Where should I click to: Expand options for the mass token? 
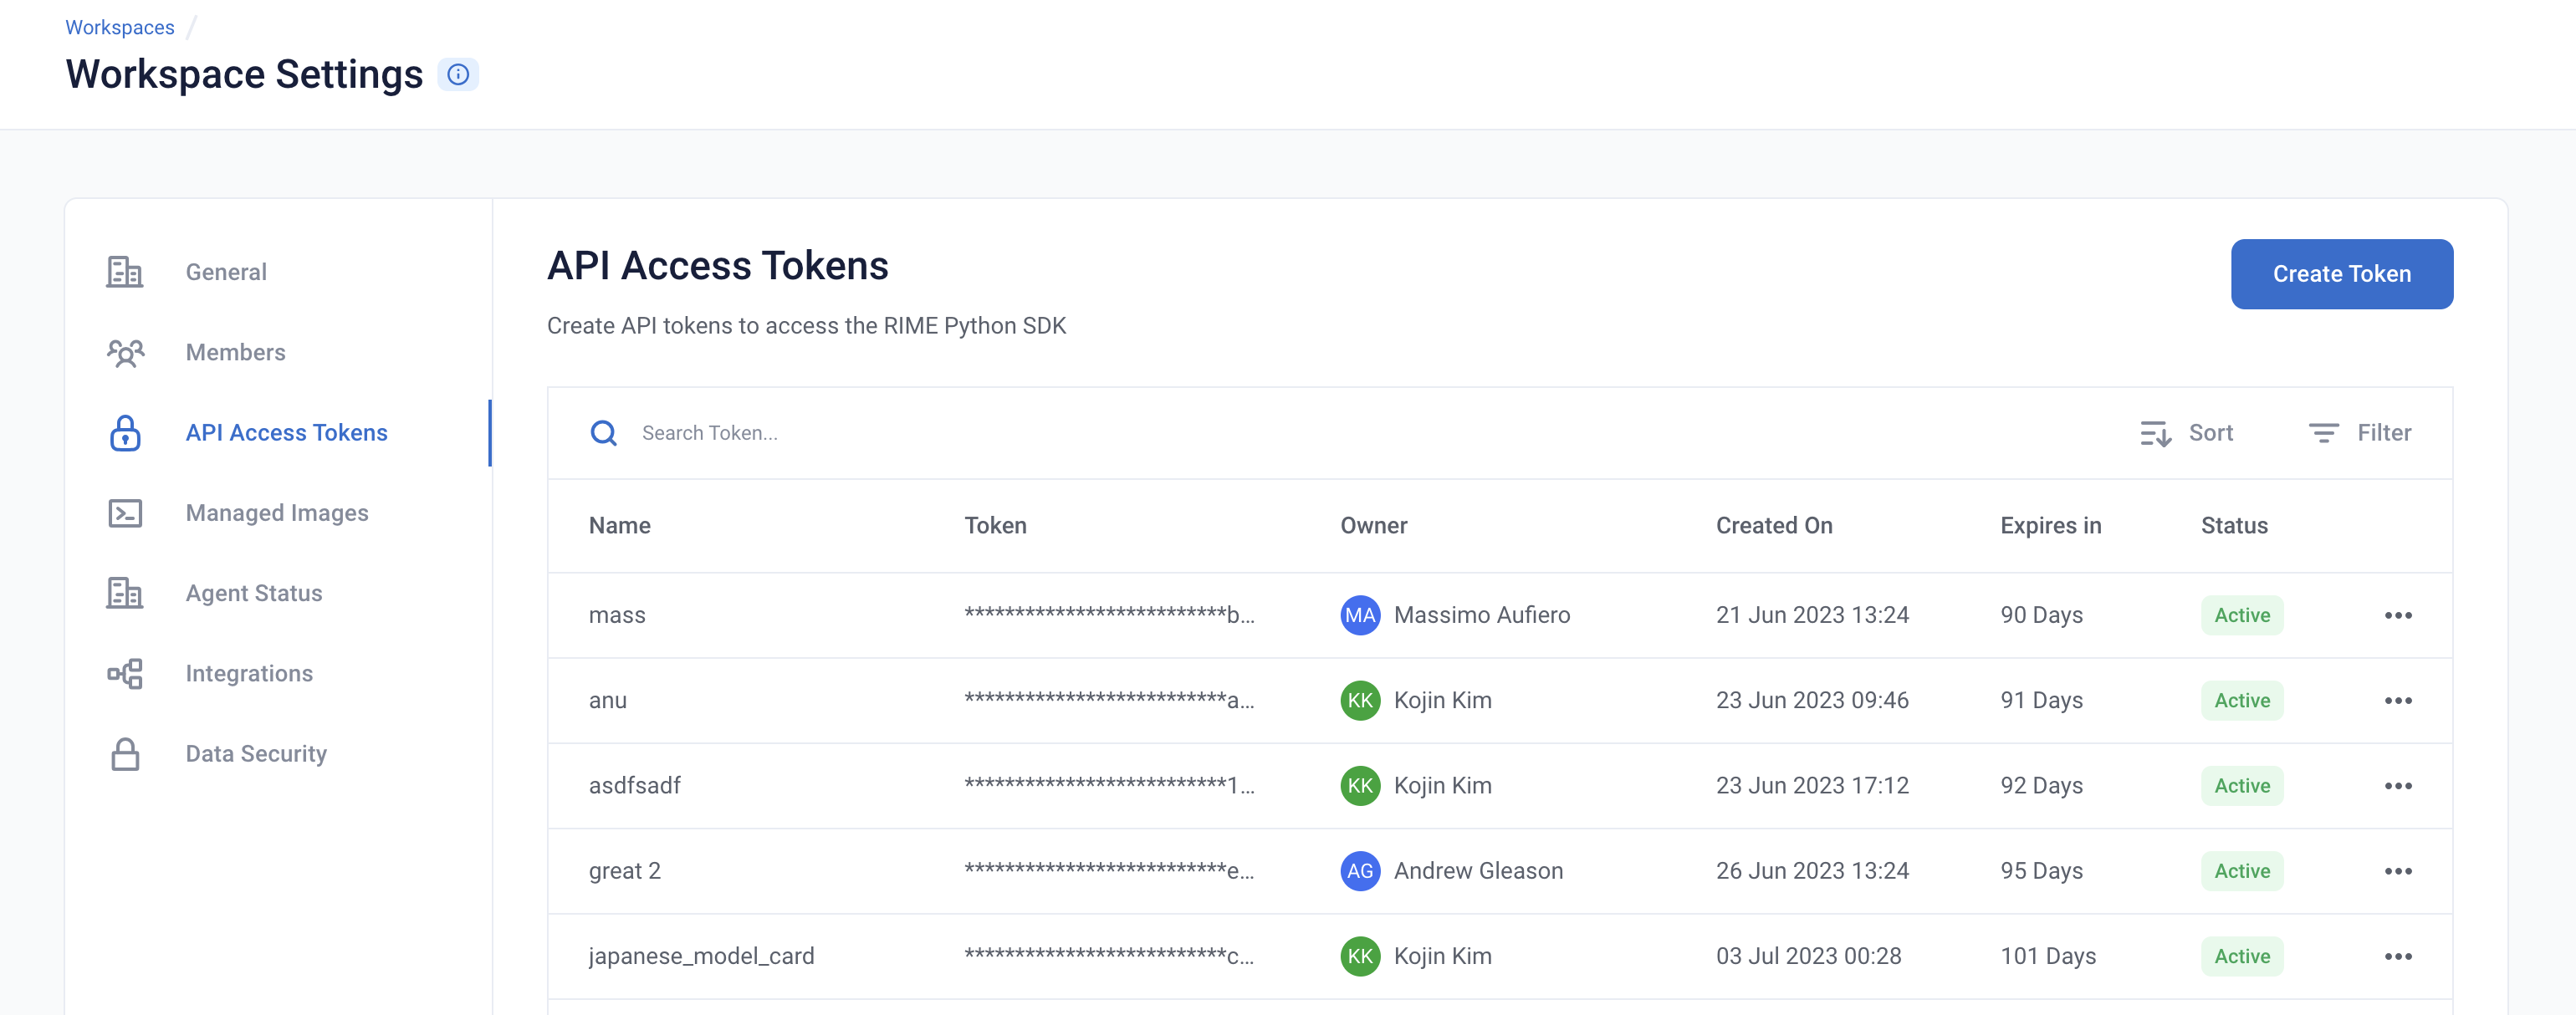tap(2399, 615)
